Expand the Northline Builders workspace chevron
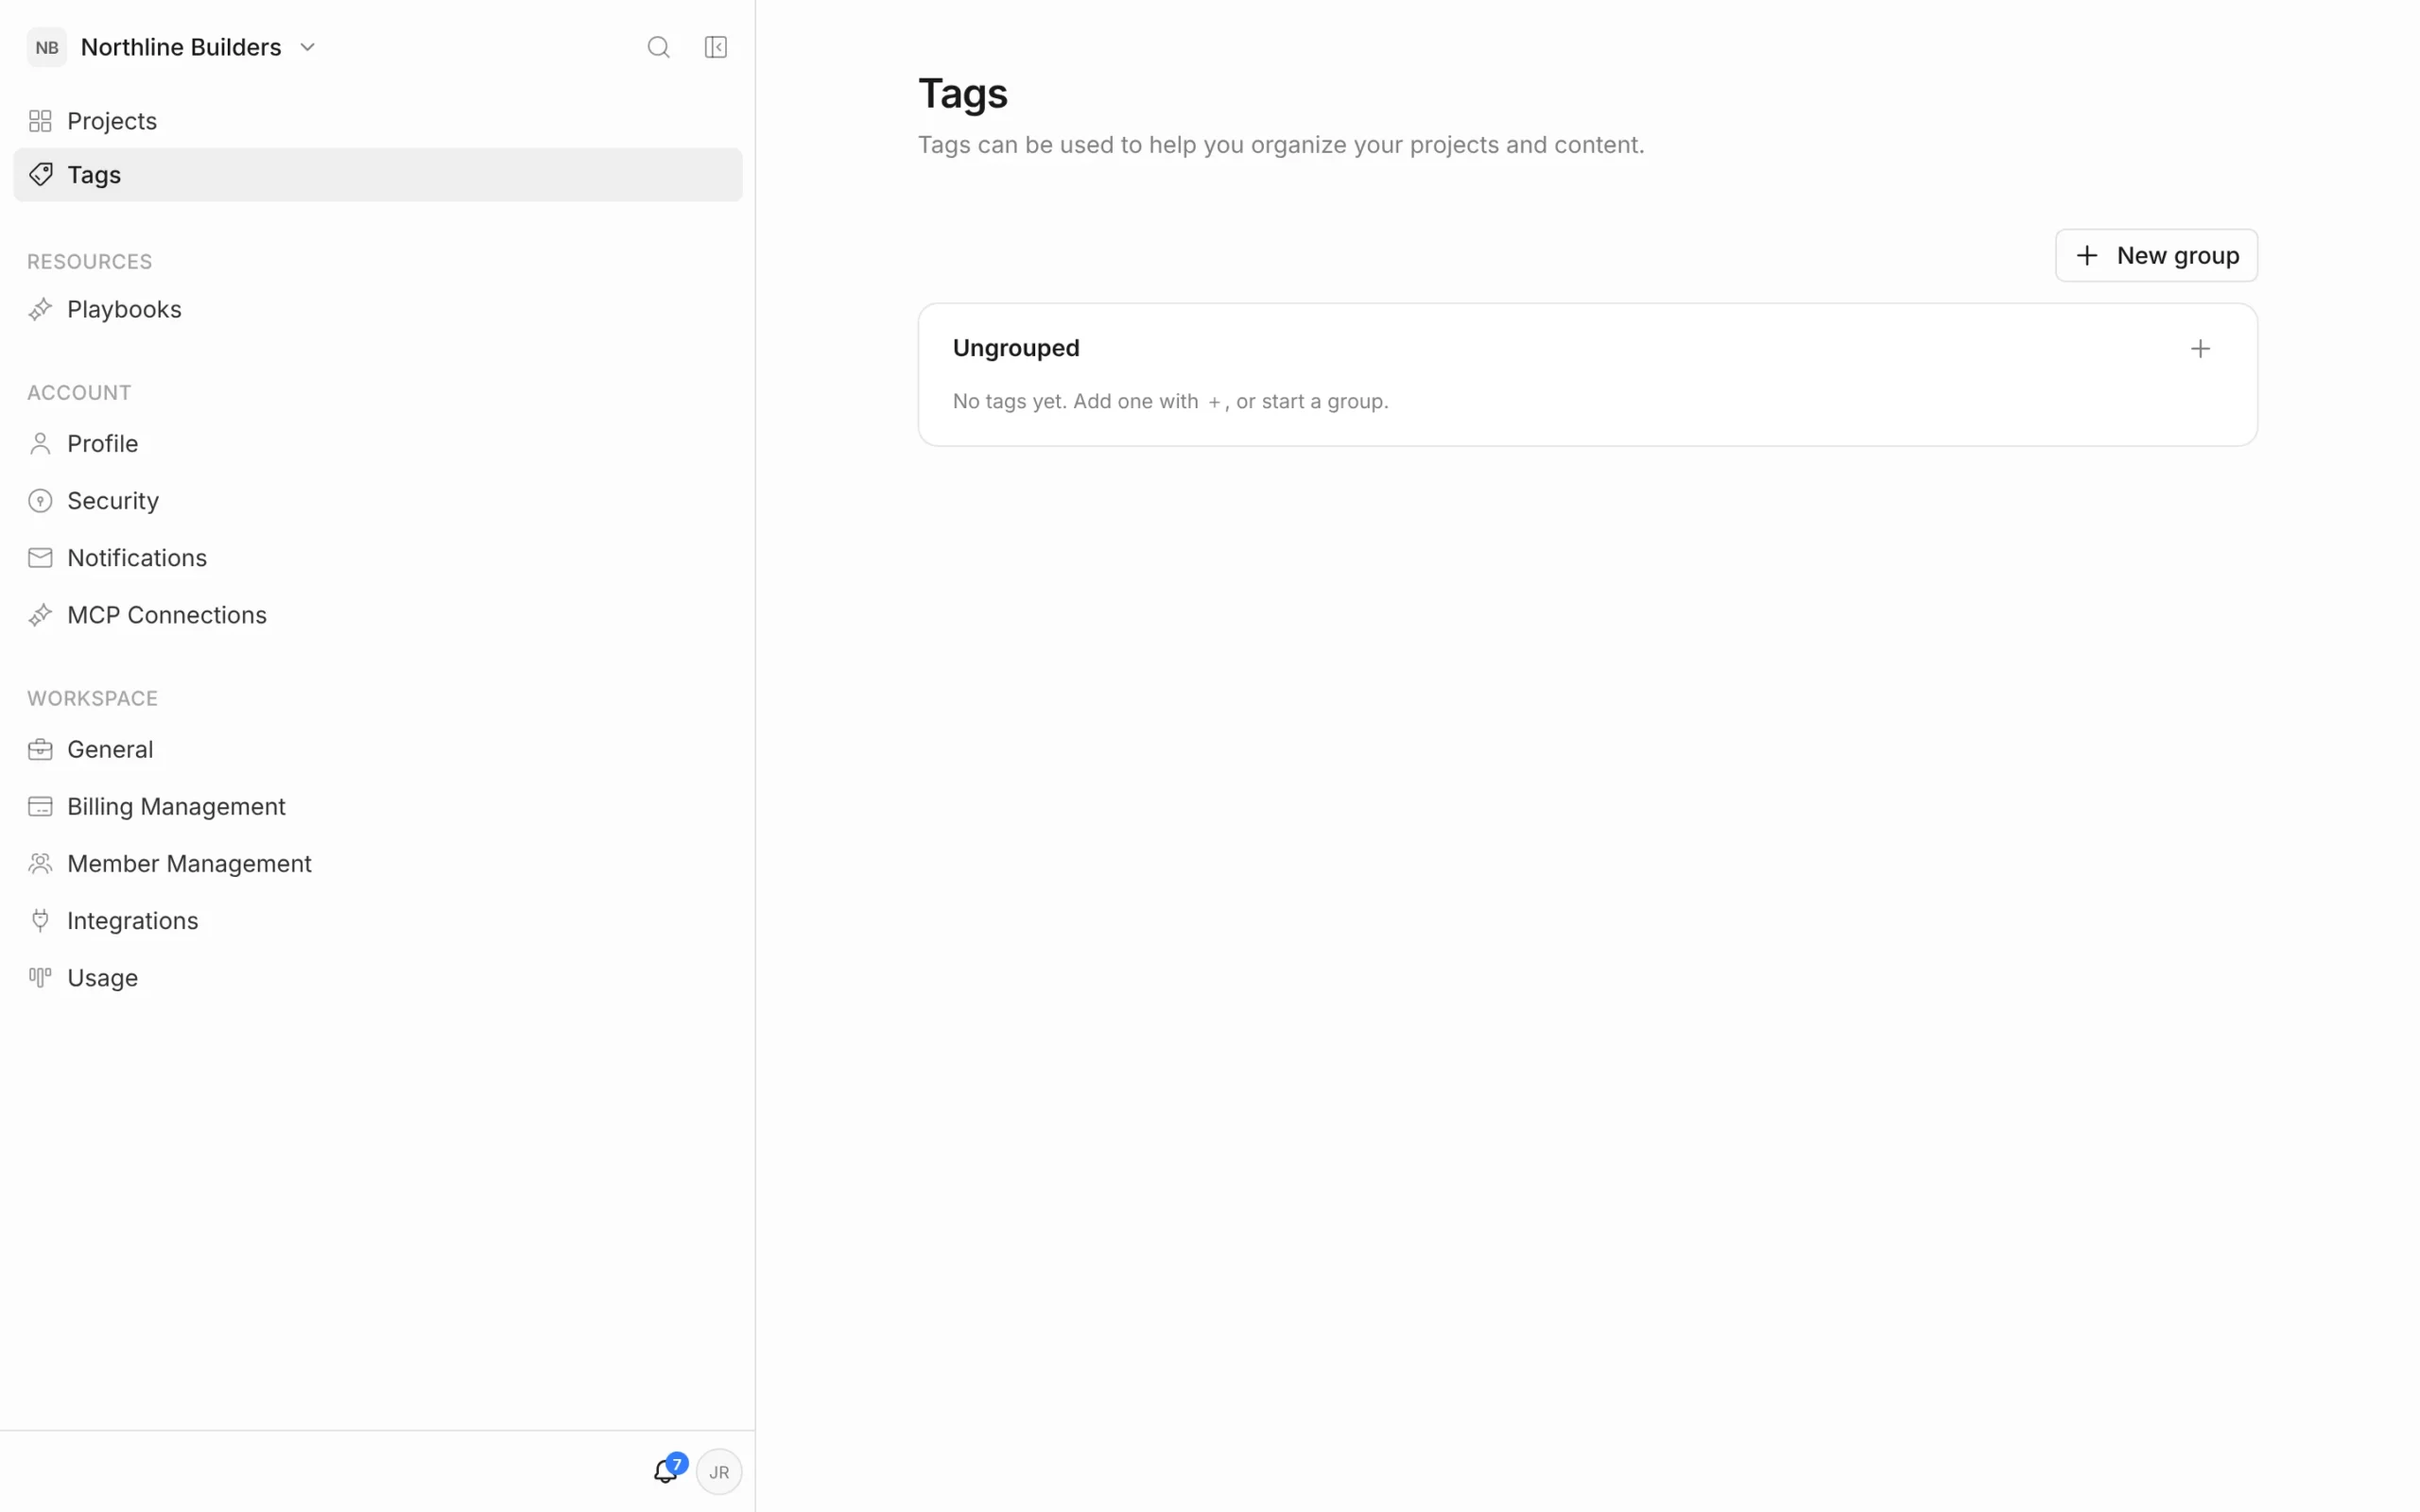The width and height of the screenshot is (2420, 1512). [308, 47]
